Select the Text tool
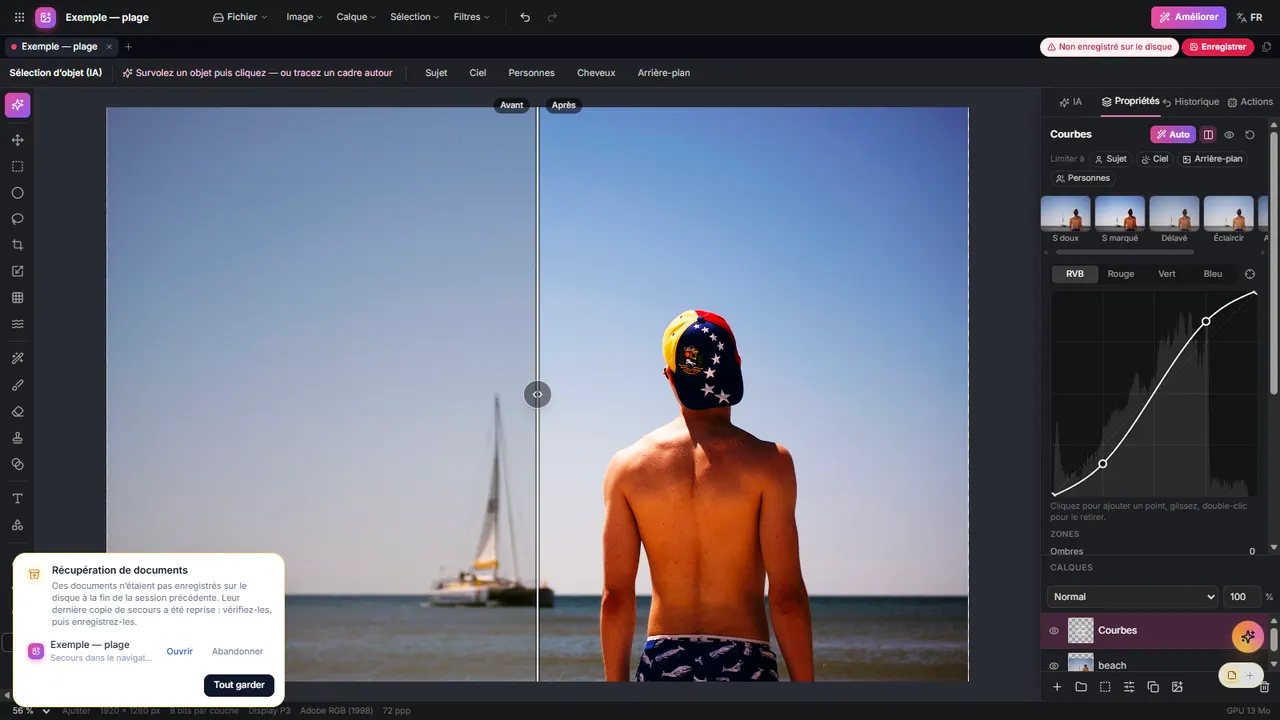1280x720 pixels. tap(17, 498)
